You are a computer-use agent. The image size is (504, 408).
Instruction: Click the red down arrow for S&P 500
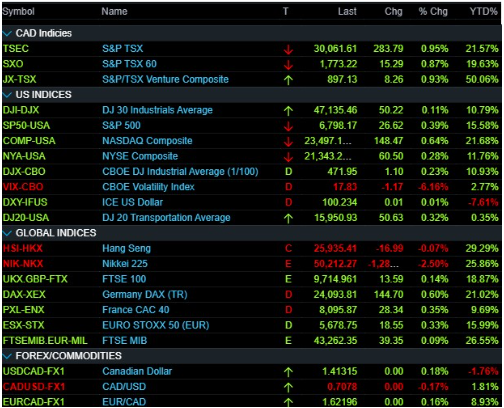[288, 126]
